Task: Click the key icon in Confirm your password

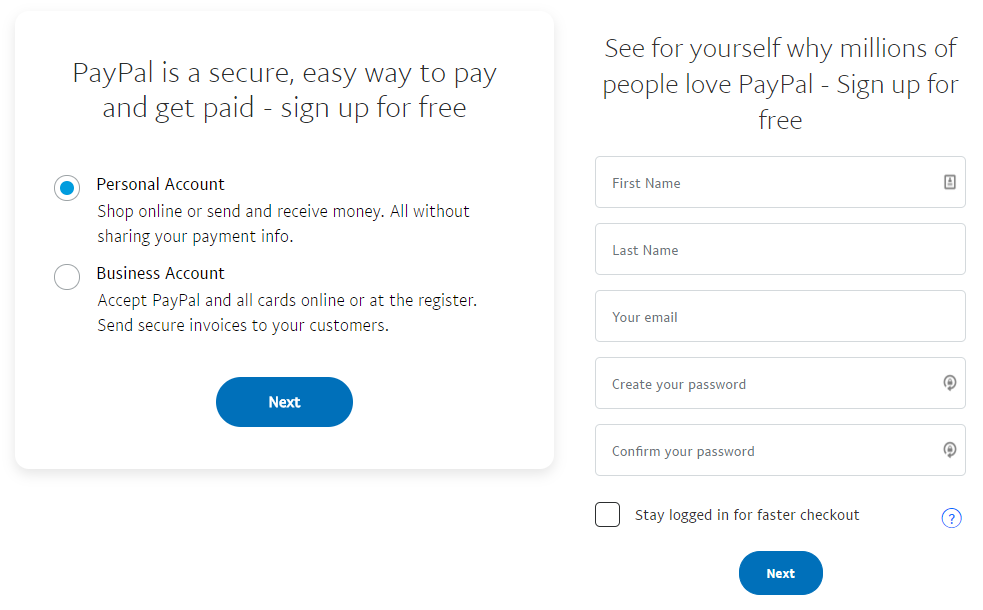Action: [950, 450]
